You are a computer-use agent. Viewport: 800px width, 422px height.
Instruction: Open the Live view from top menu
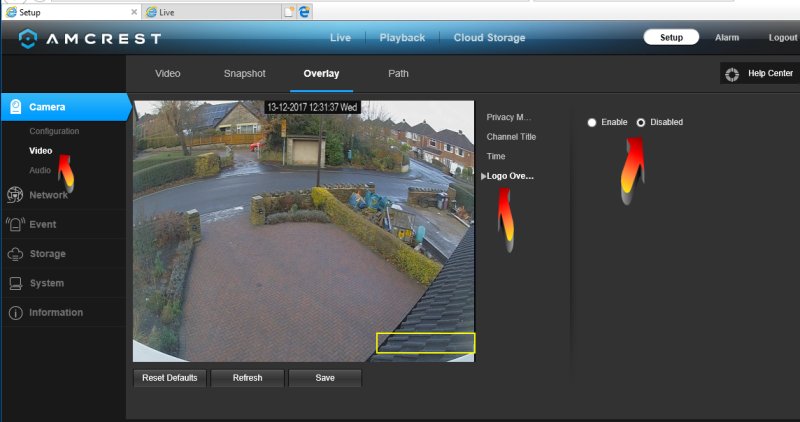tap(340, 38)
